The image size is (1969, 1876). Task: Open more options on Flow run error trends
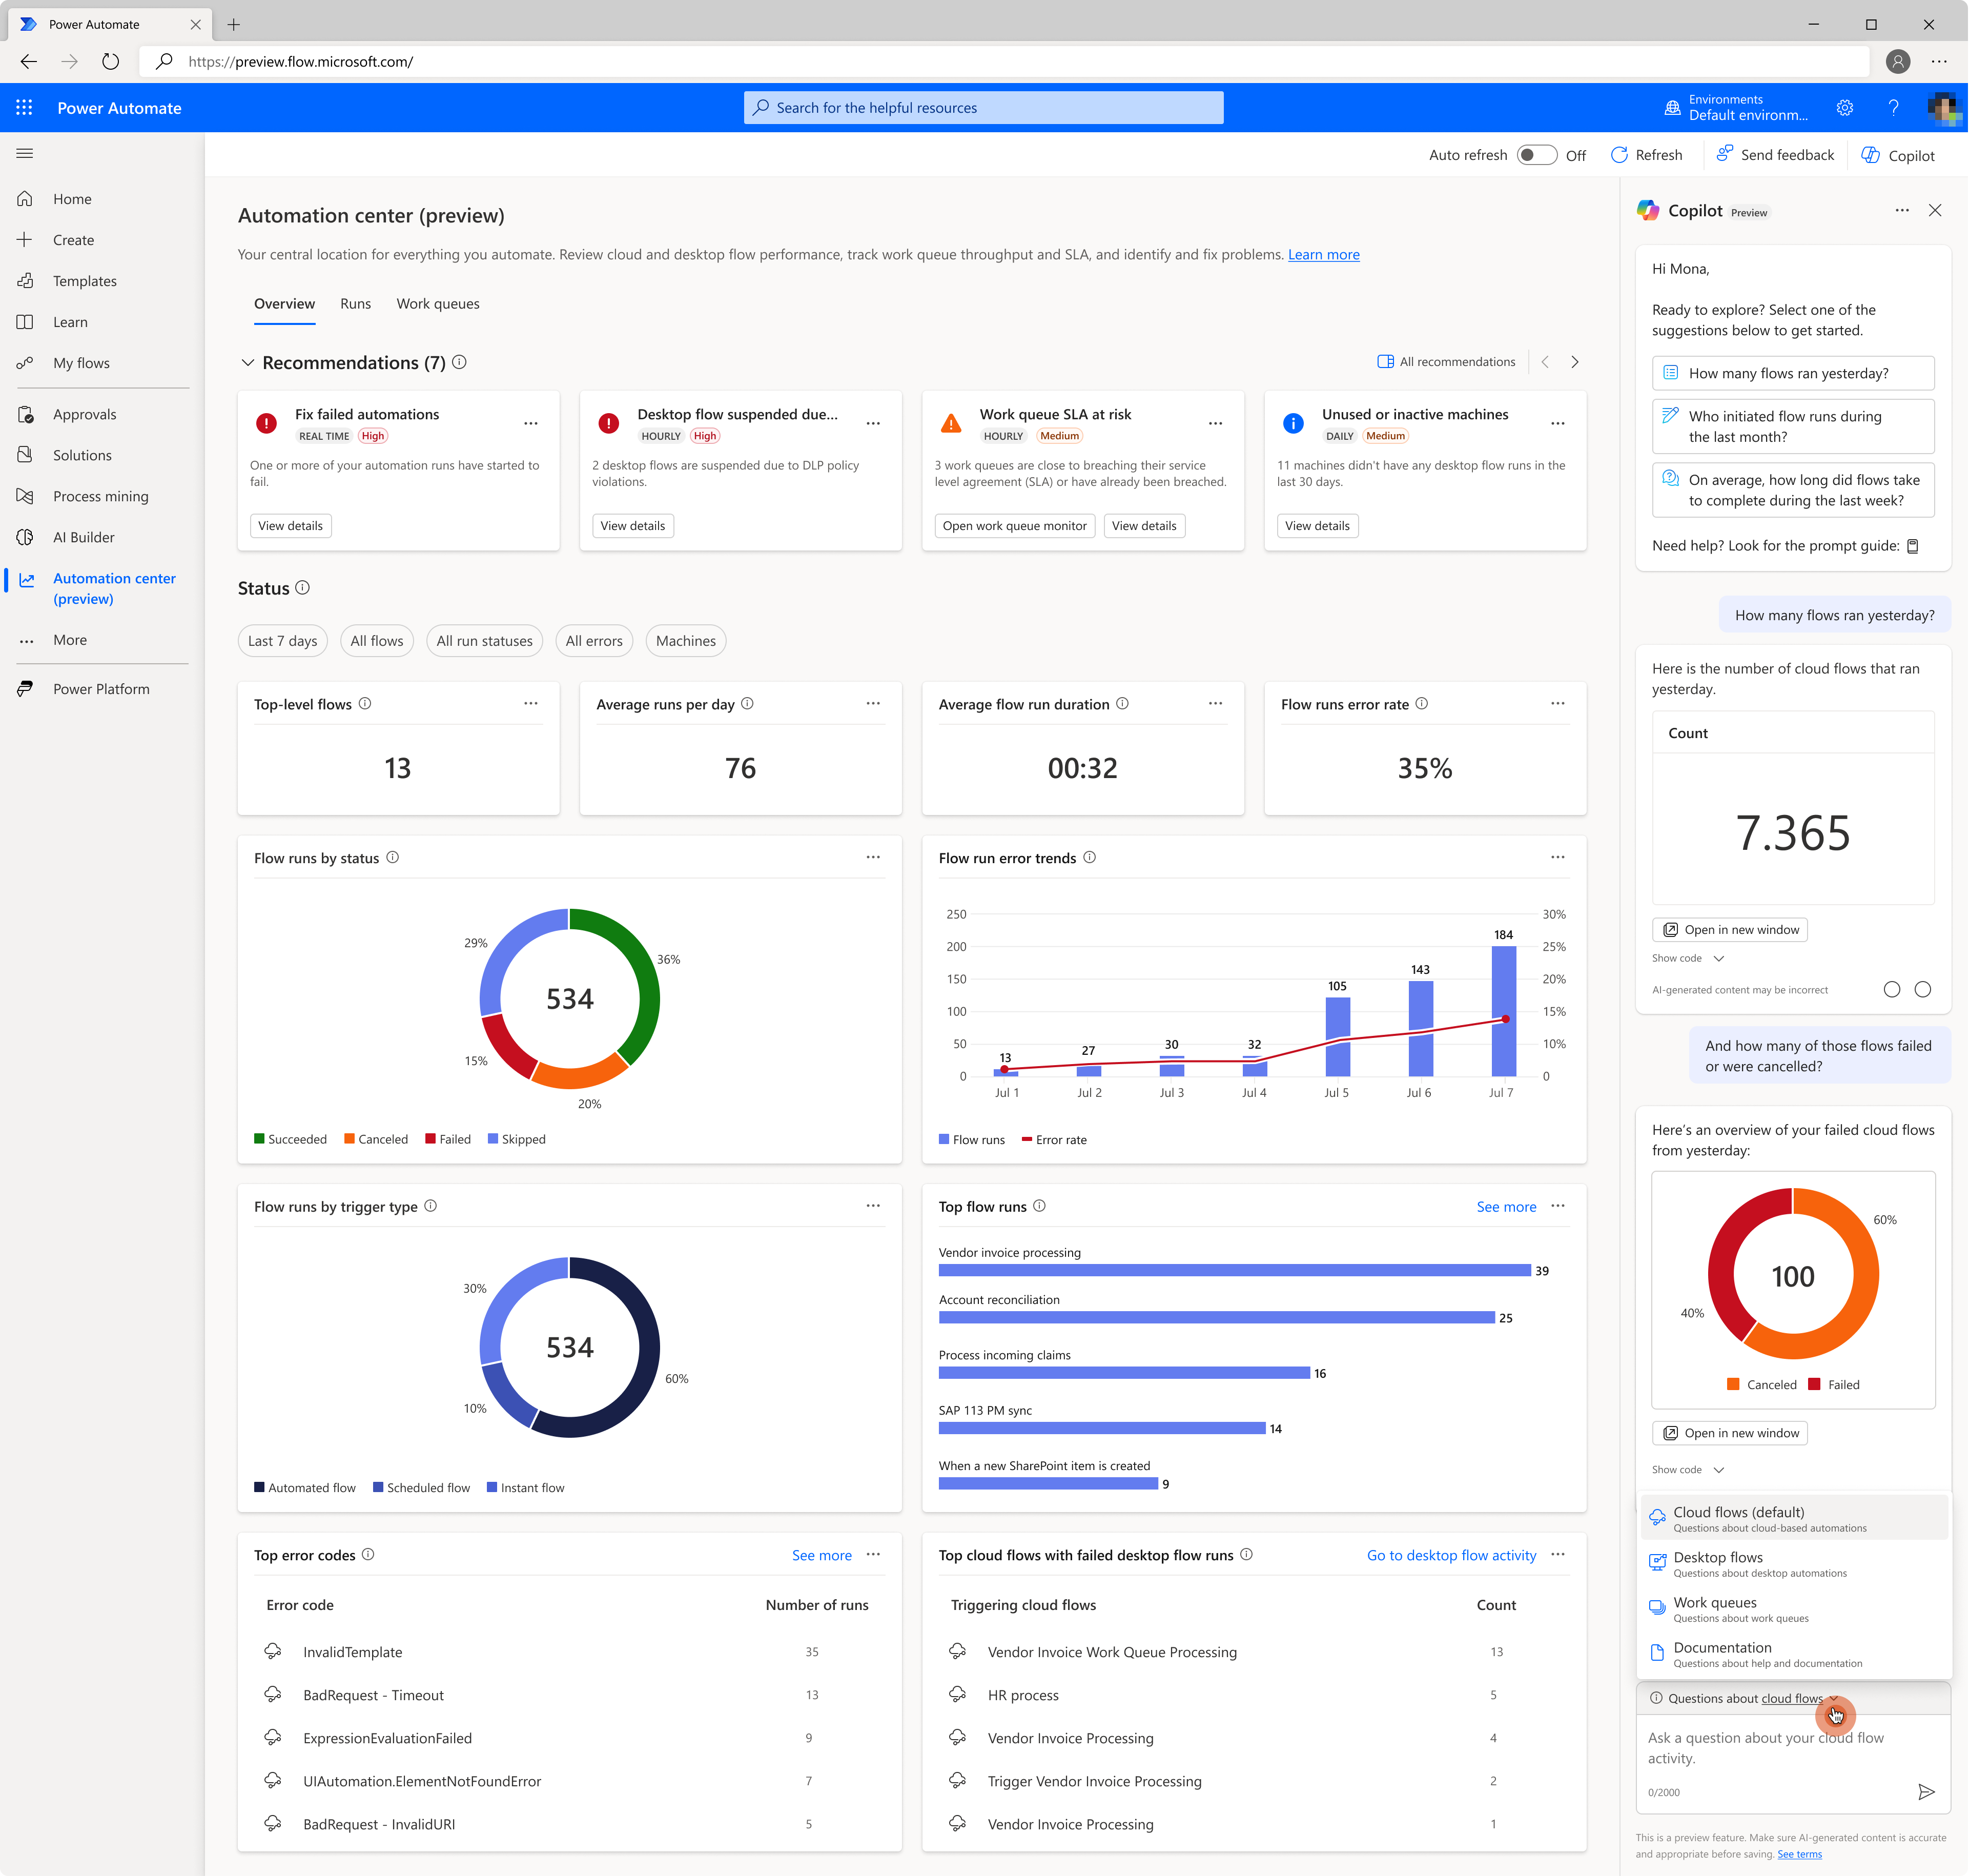[1558, 858]
